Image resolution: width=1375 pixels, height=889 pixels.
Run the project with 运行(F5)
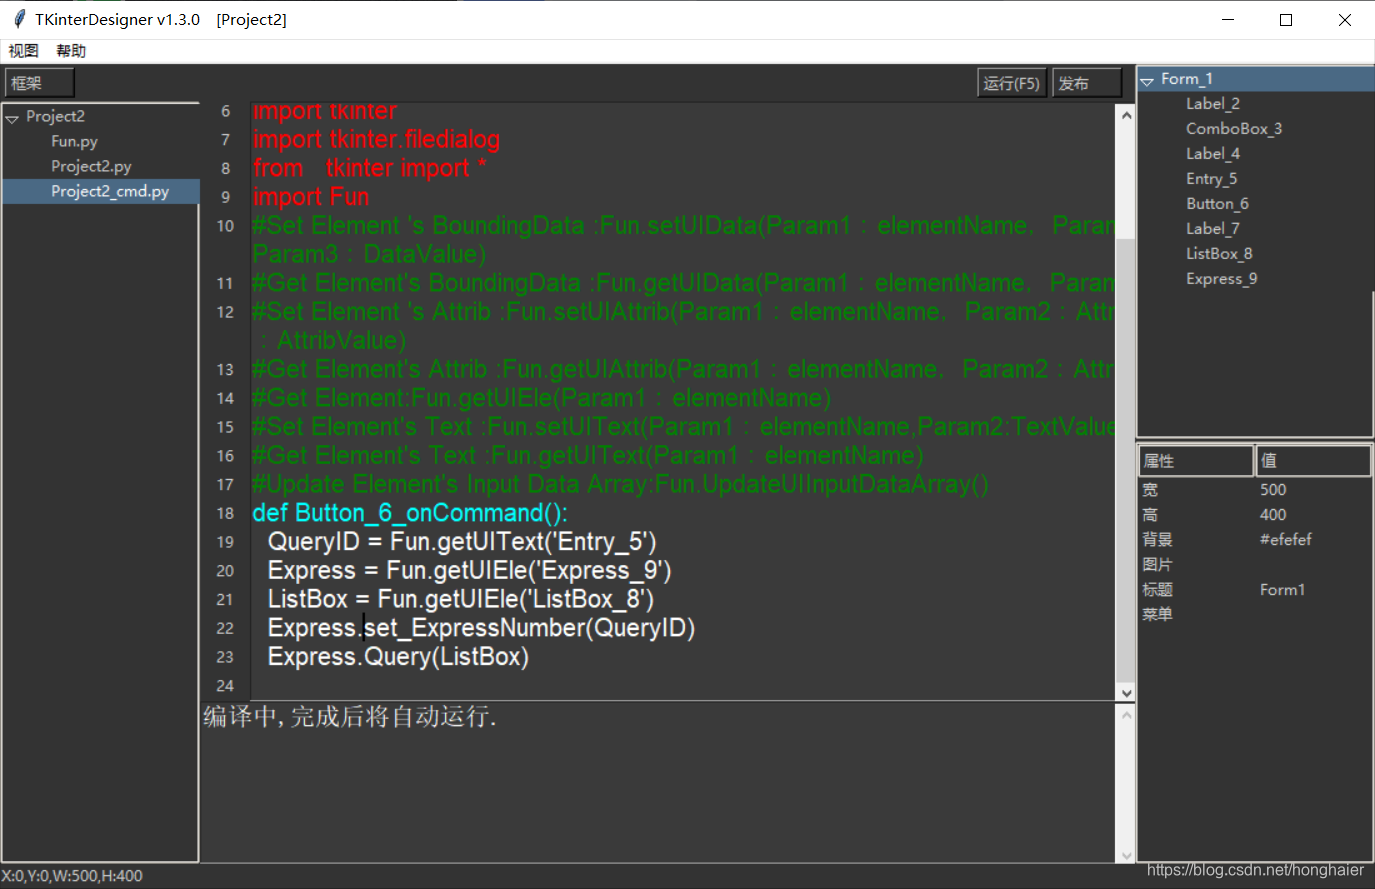(1012, 83)
